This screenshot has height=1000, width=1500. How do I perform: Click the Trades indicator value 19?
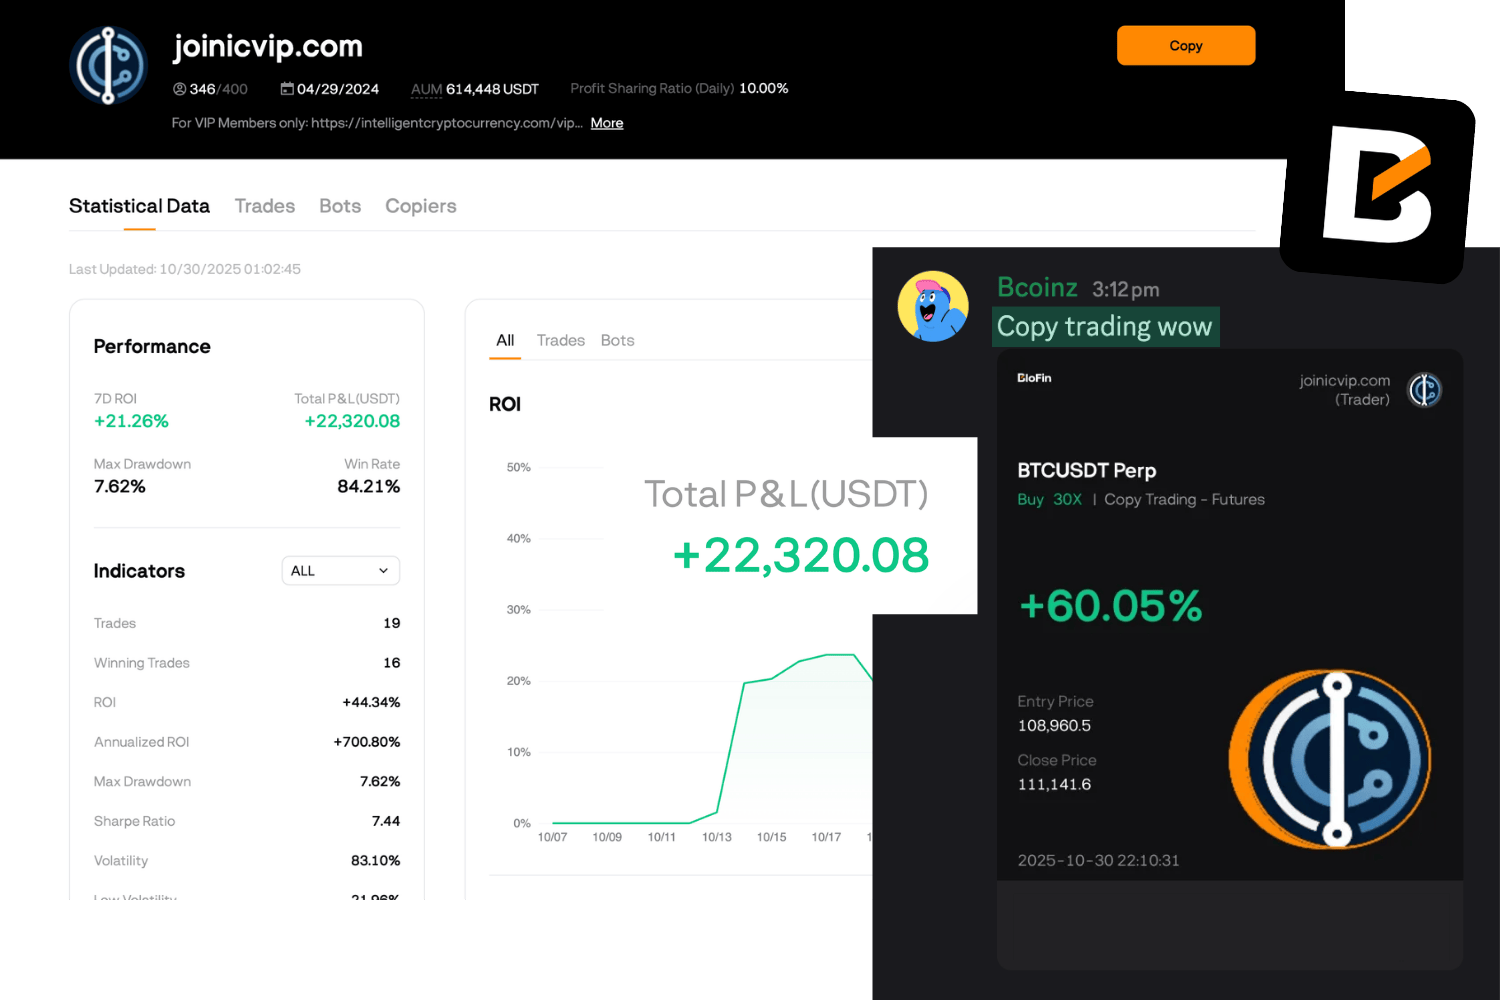tap(392, 623)
